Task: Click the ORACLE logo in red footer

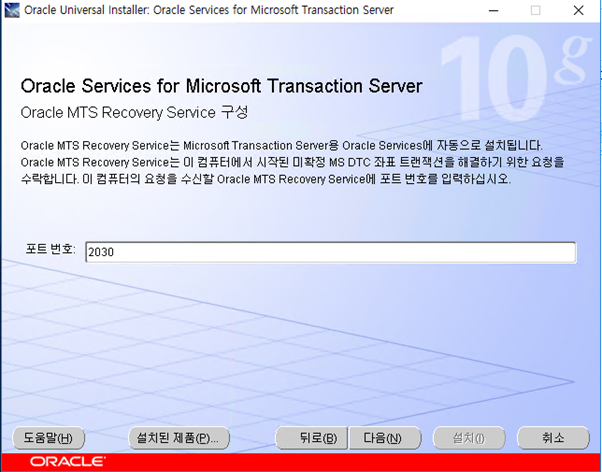Action: pyautogui.click(x=67, y=461)
